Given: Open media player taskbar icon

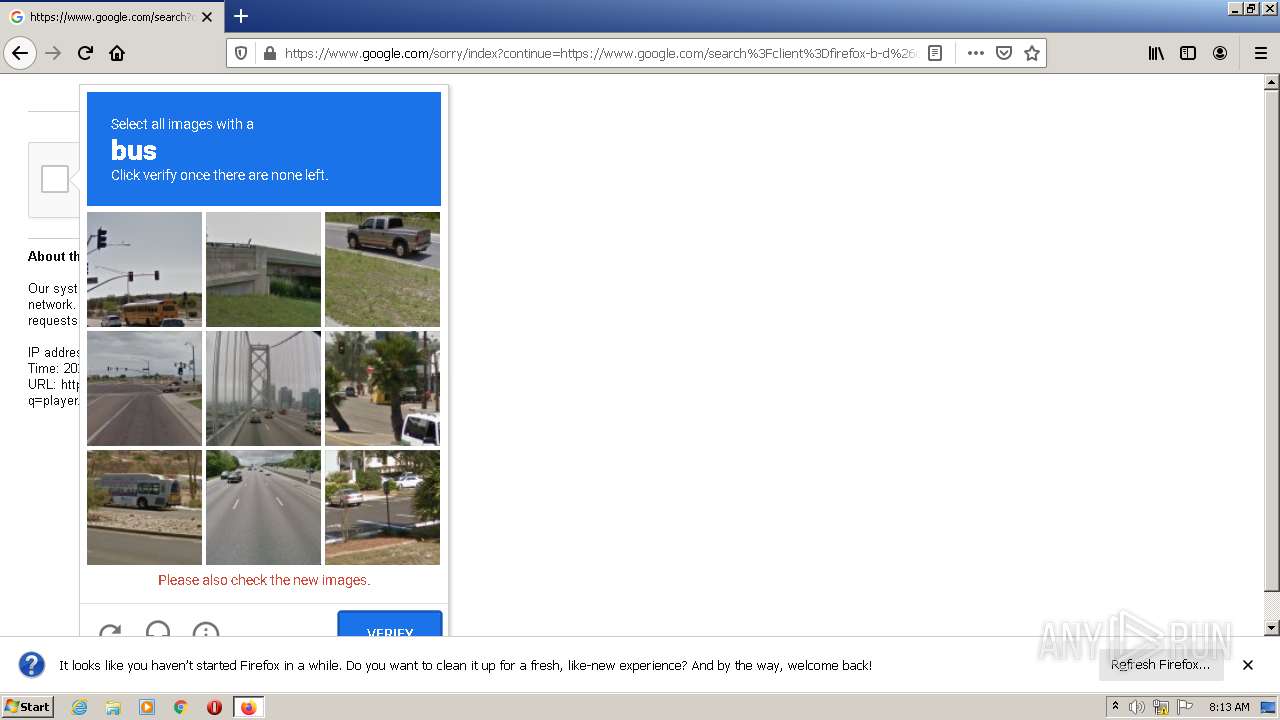Looking at the screenshot, I should [x=147, y=707].
